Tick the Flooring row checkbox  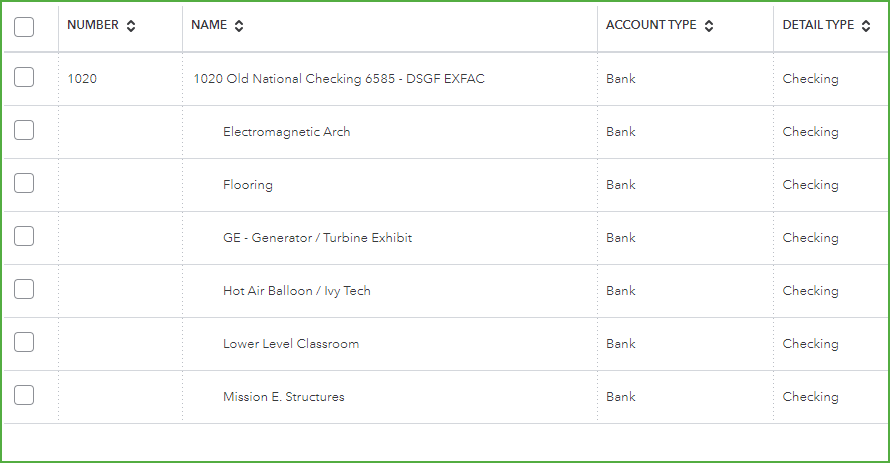[24, 184]
